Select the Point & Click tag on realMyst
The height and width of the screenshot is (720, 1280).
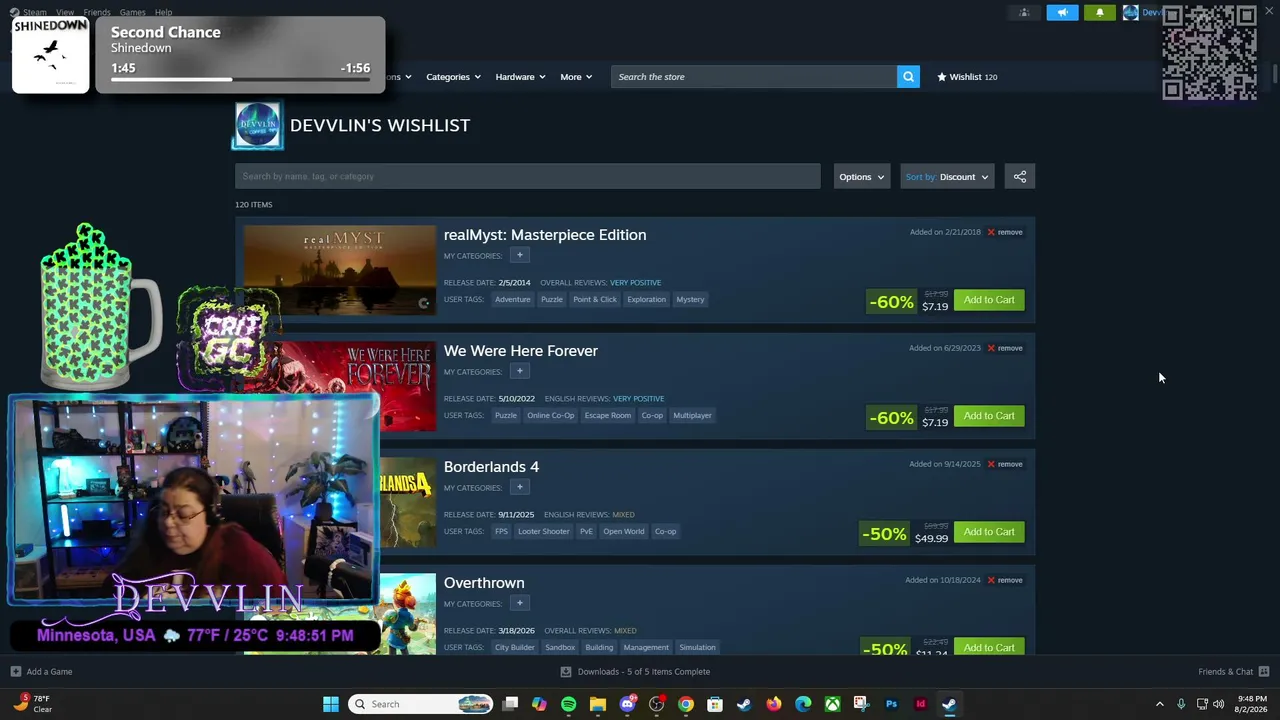595,299
